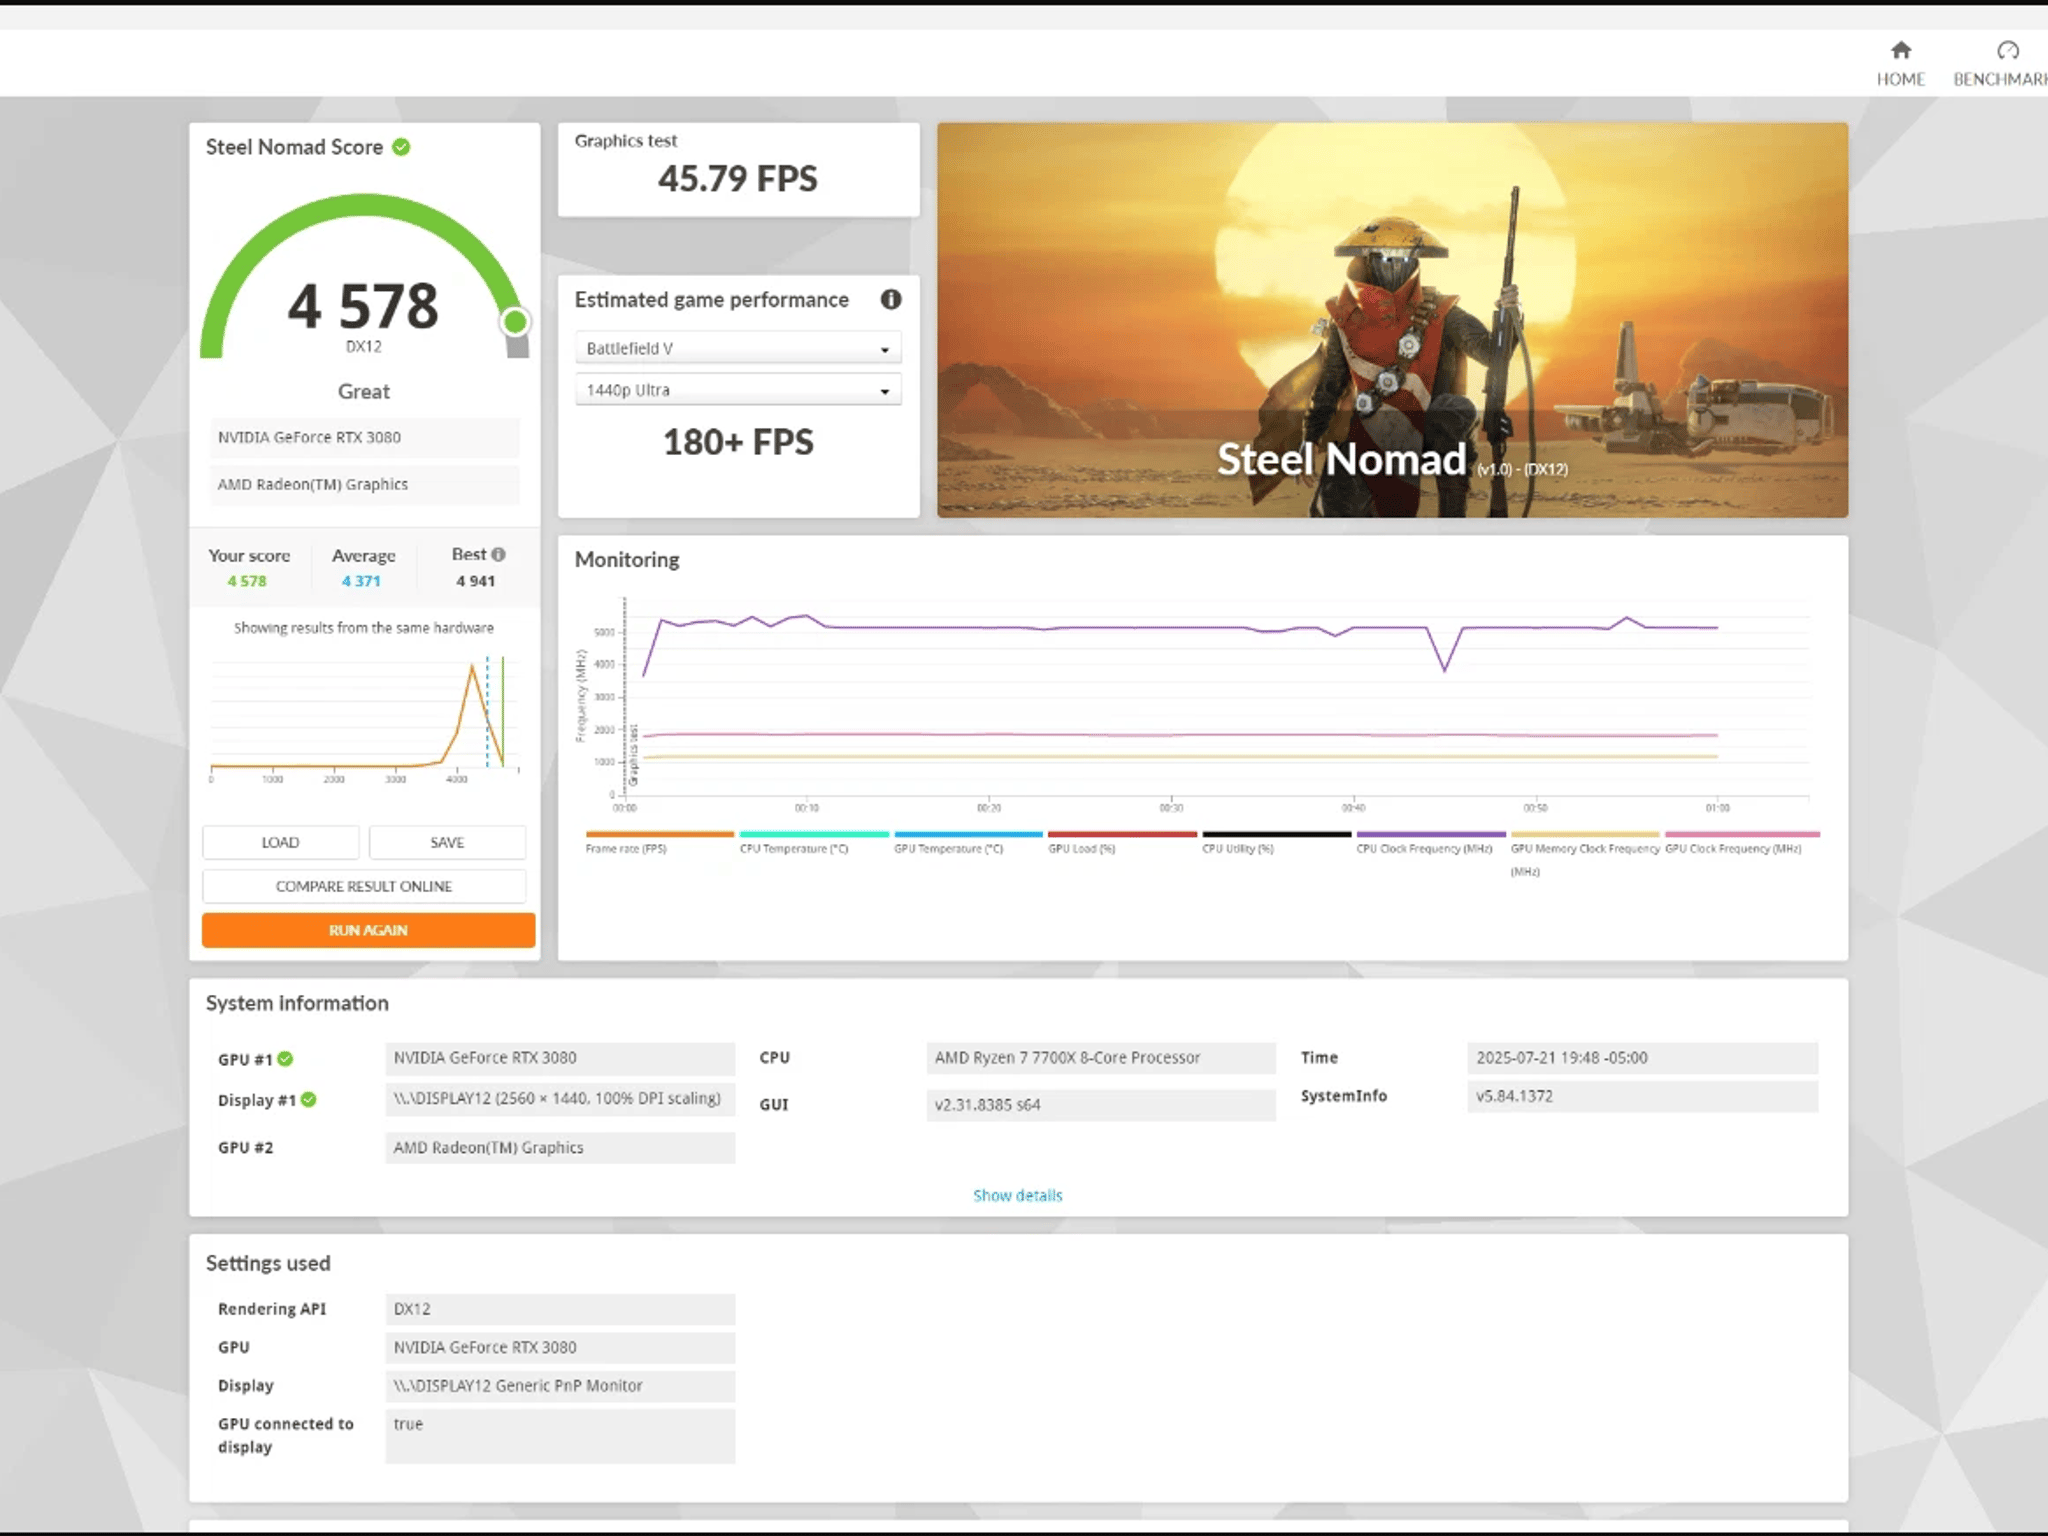This screenshot has width=2048, height=1536.
Task: Toggle the GPU Load (%) legend series
Action: pyautogui.click(x=1122, y=841)
